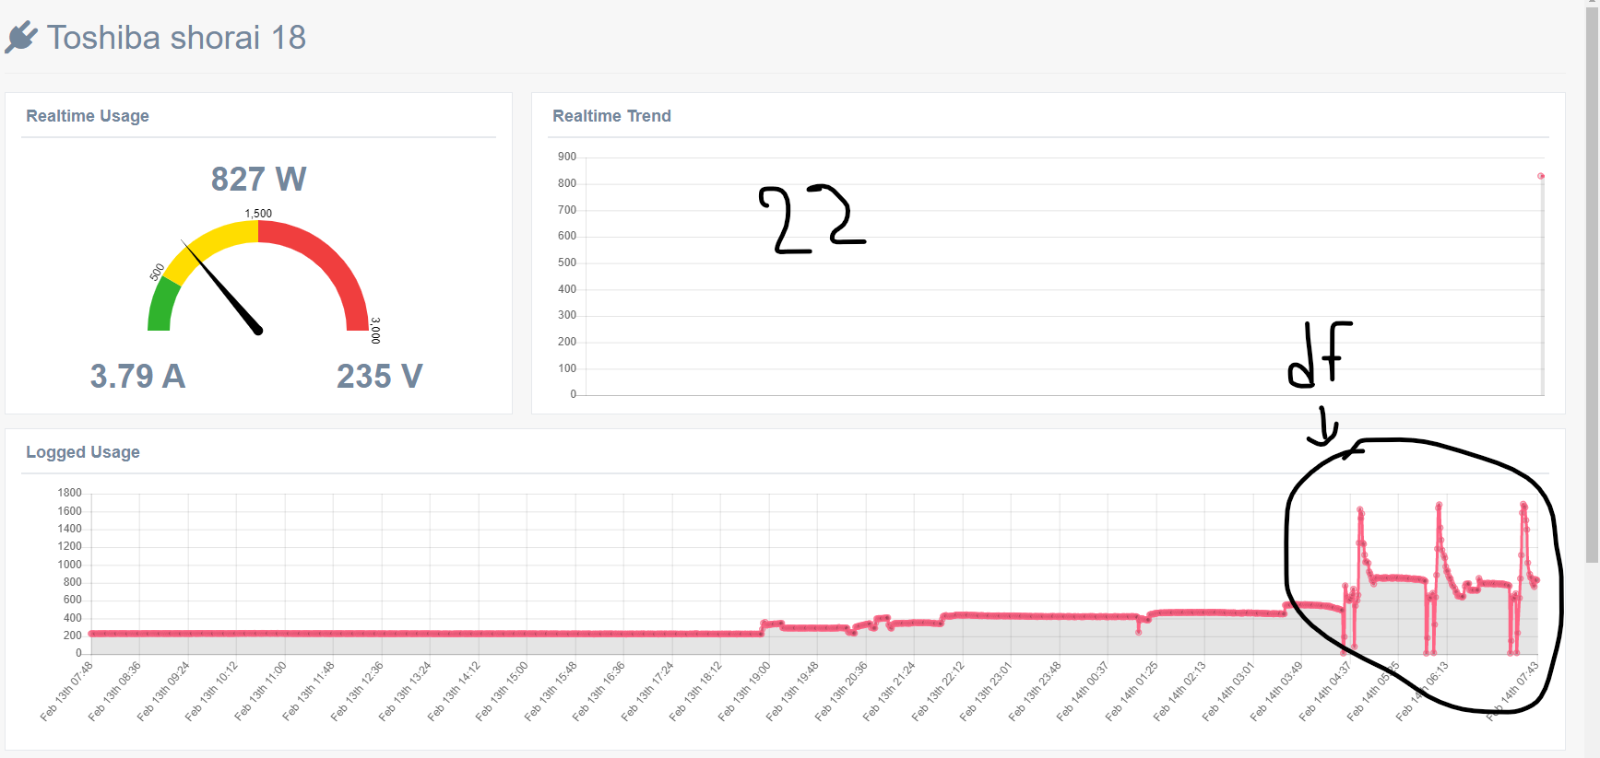Click the power plug icon beside the title
Viewport: 1600px width, 758px height.
(21, 37)
